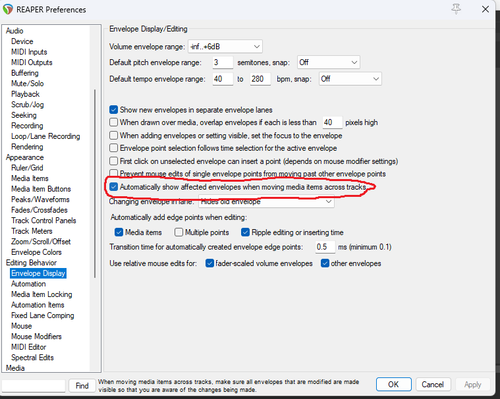
Task: Uncheck Media items edge points checkbox
Action: (119, 232)
